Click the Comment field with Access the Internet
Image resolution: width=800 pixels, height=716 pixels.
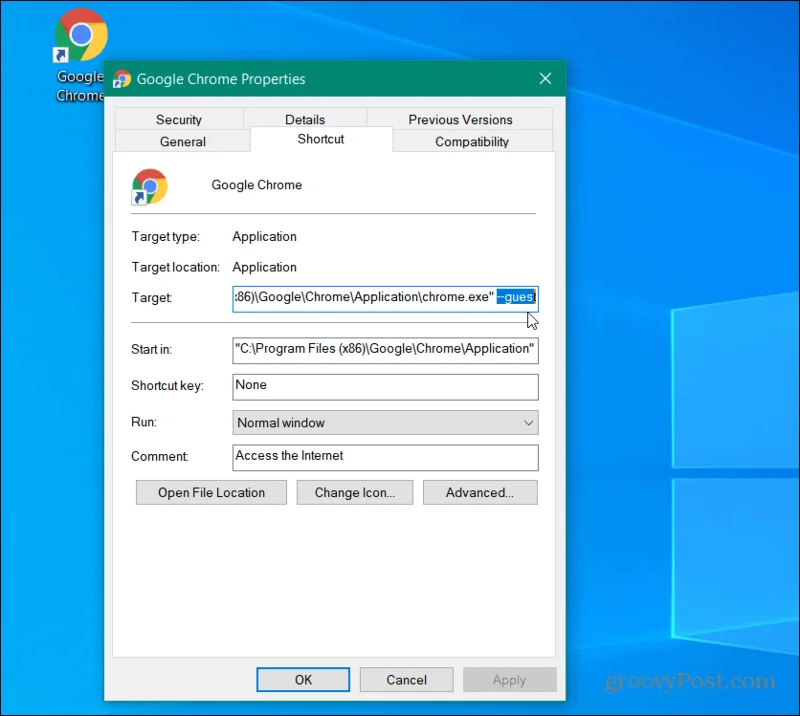(385, 457)
